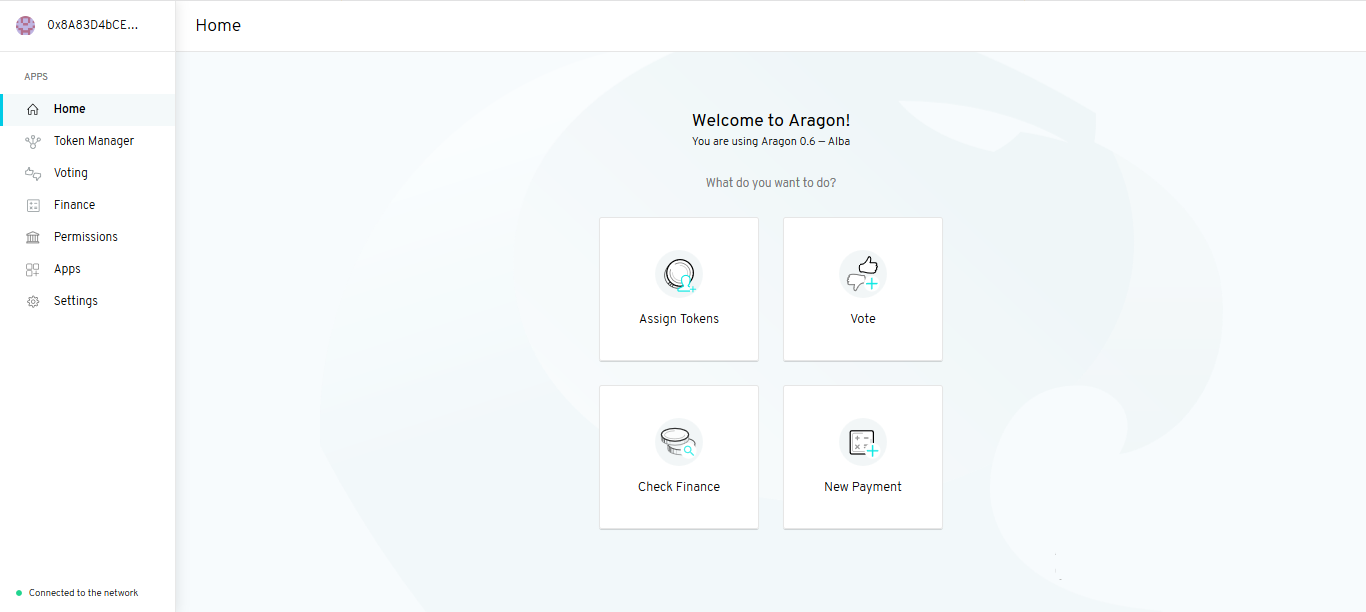Click the Home page title in header

click(218, 25)
